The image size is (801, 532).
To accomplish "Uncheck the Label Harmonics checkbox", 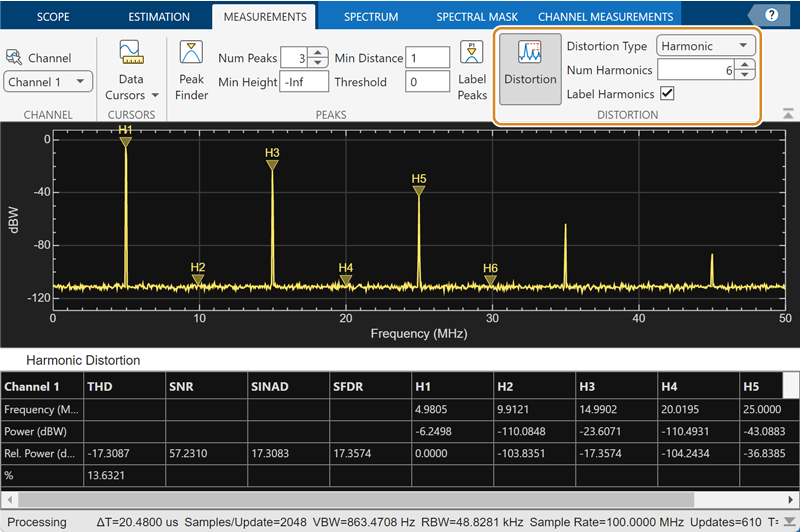I will (667, 94).
